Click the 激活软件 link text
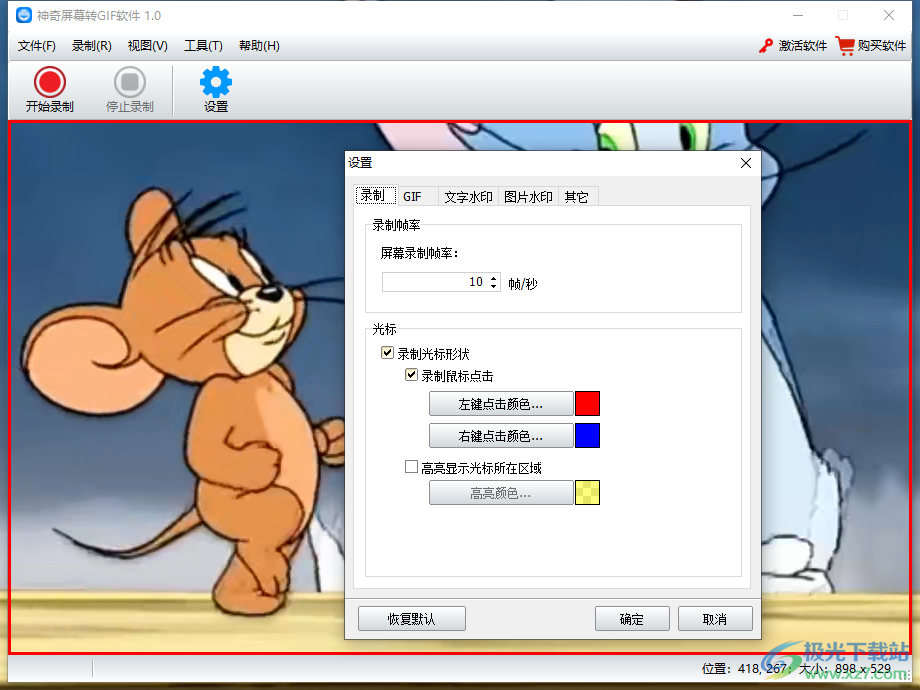920x690 pixels. pyautogui.click(x=803, y=46)
